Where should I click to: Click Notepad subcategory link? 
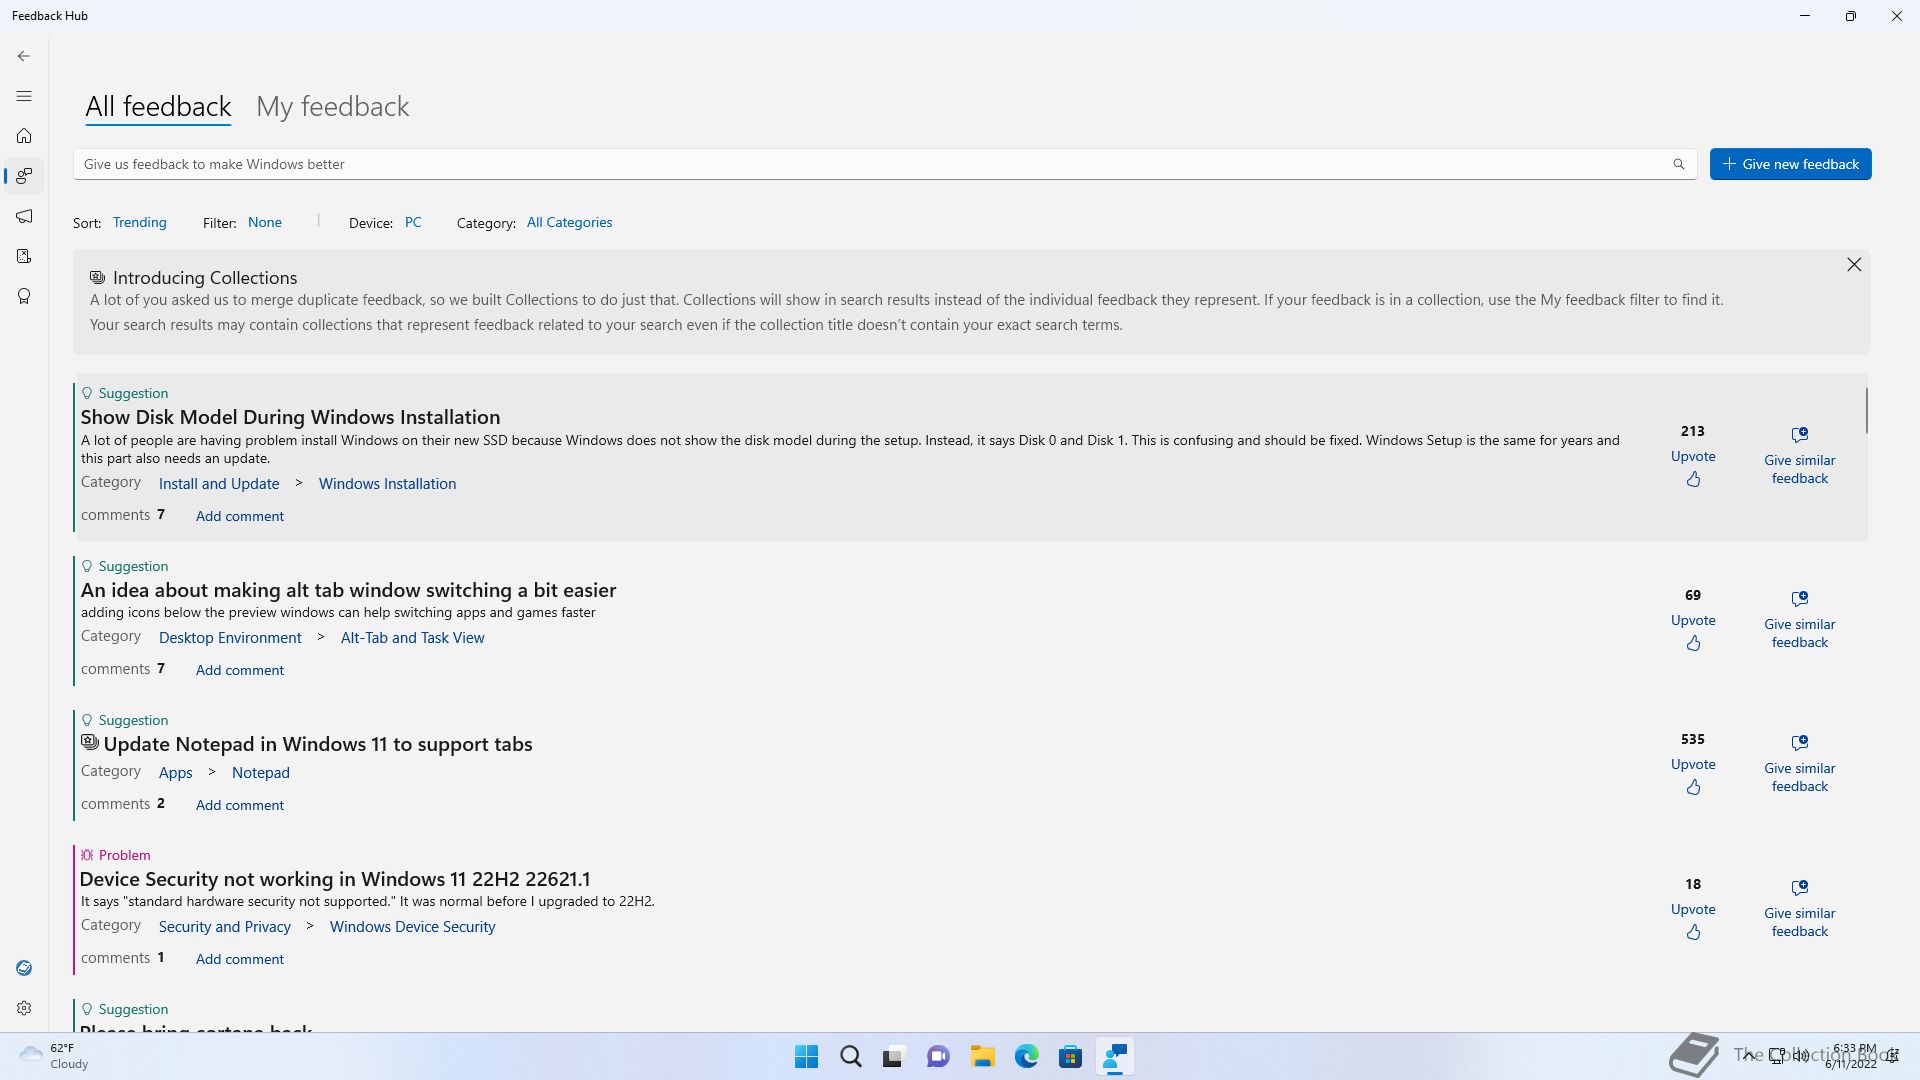coord(261,772)
